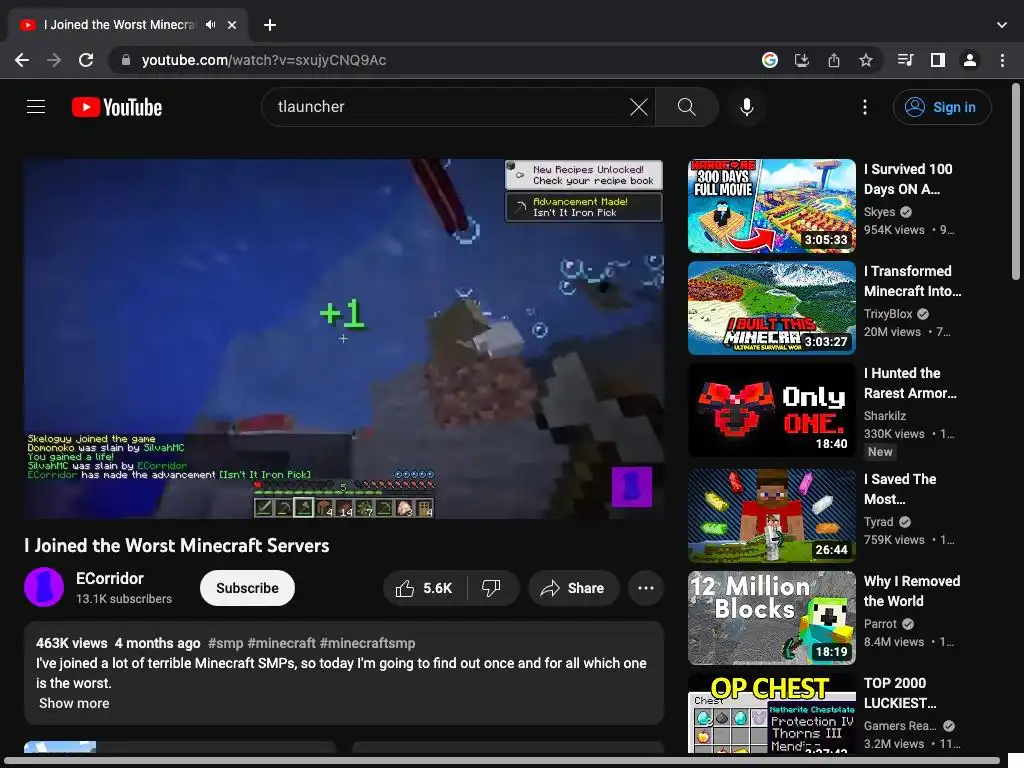
Task: Click the browser forward arrow
Action: pyautogui.click(x=54, y=60)
